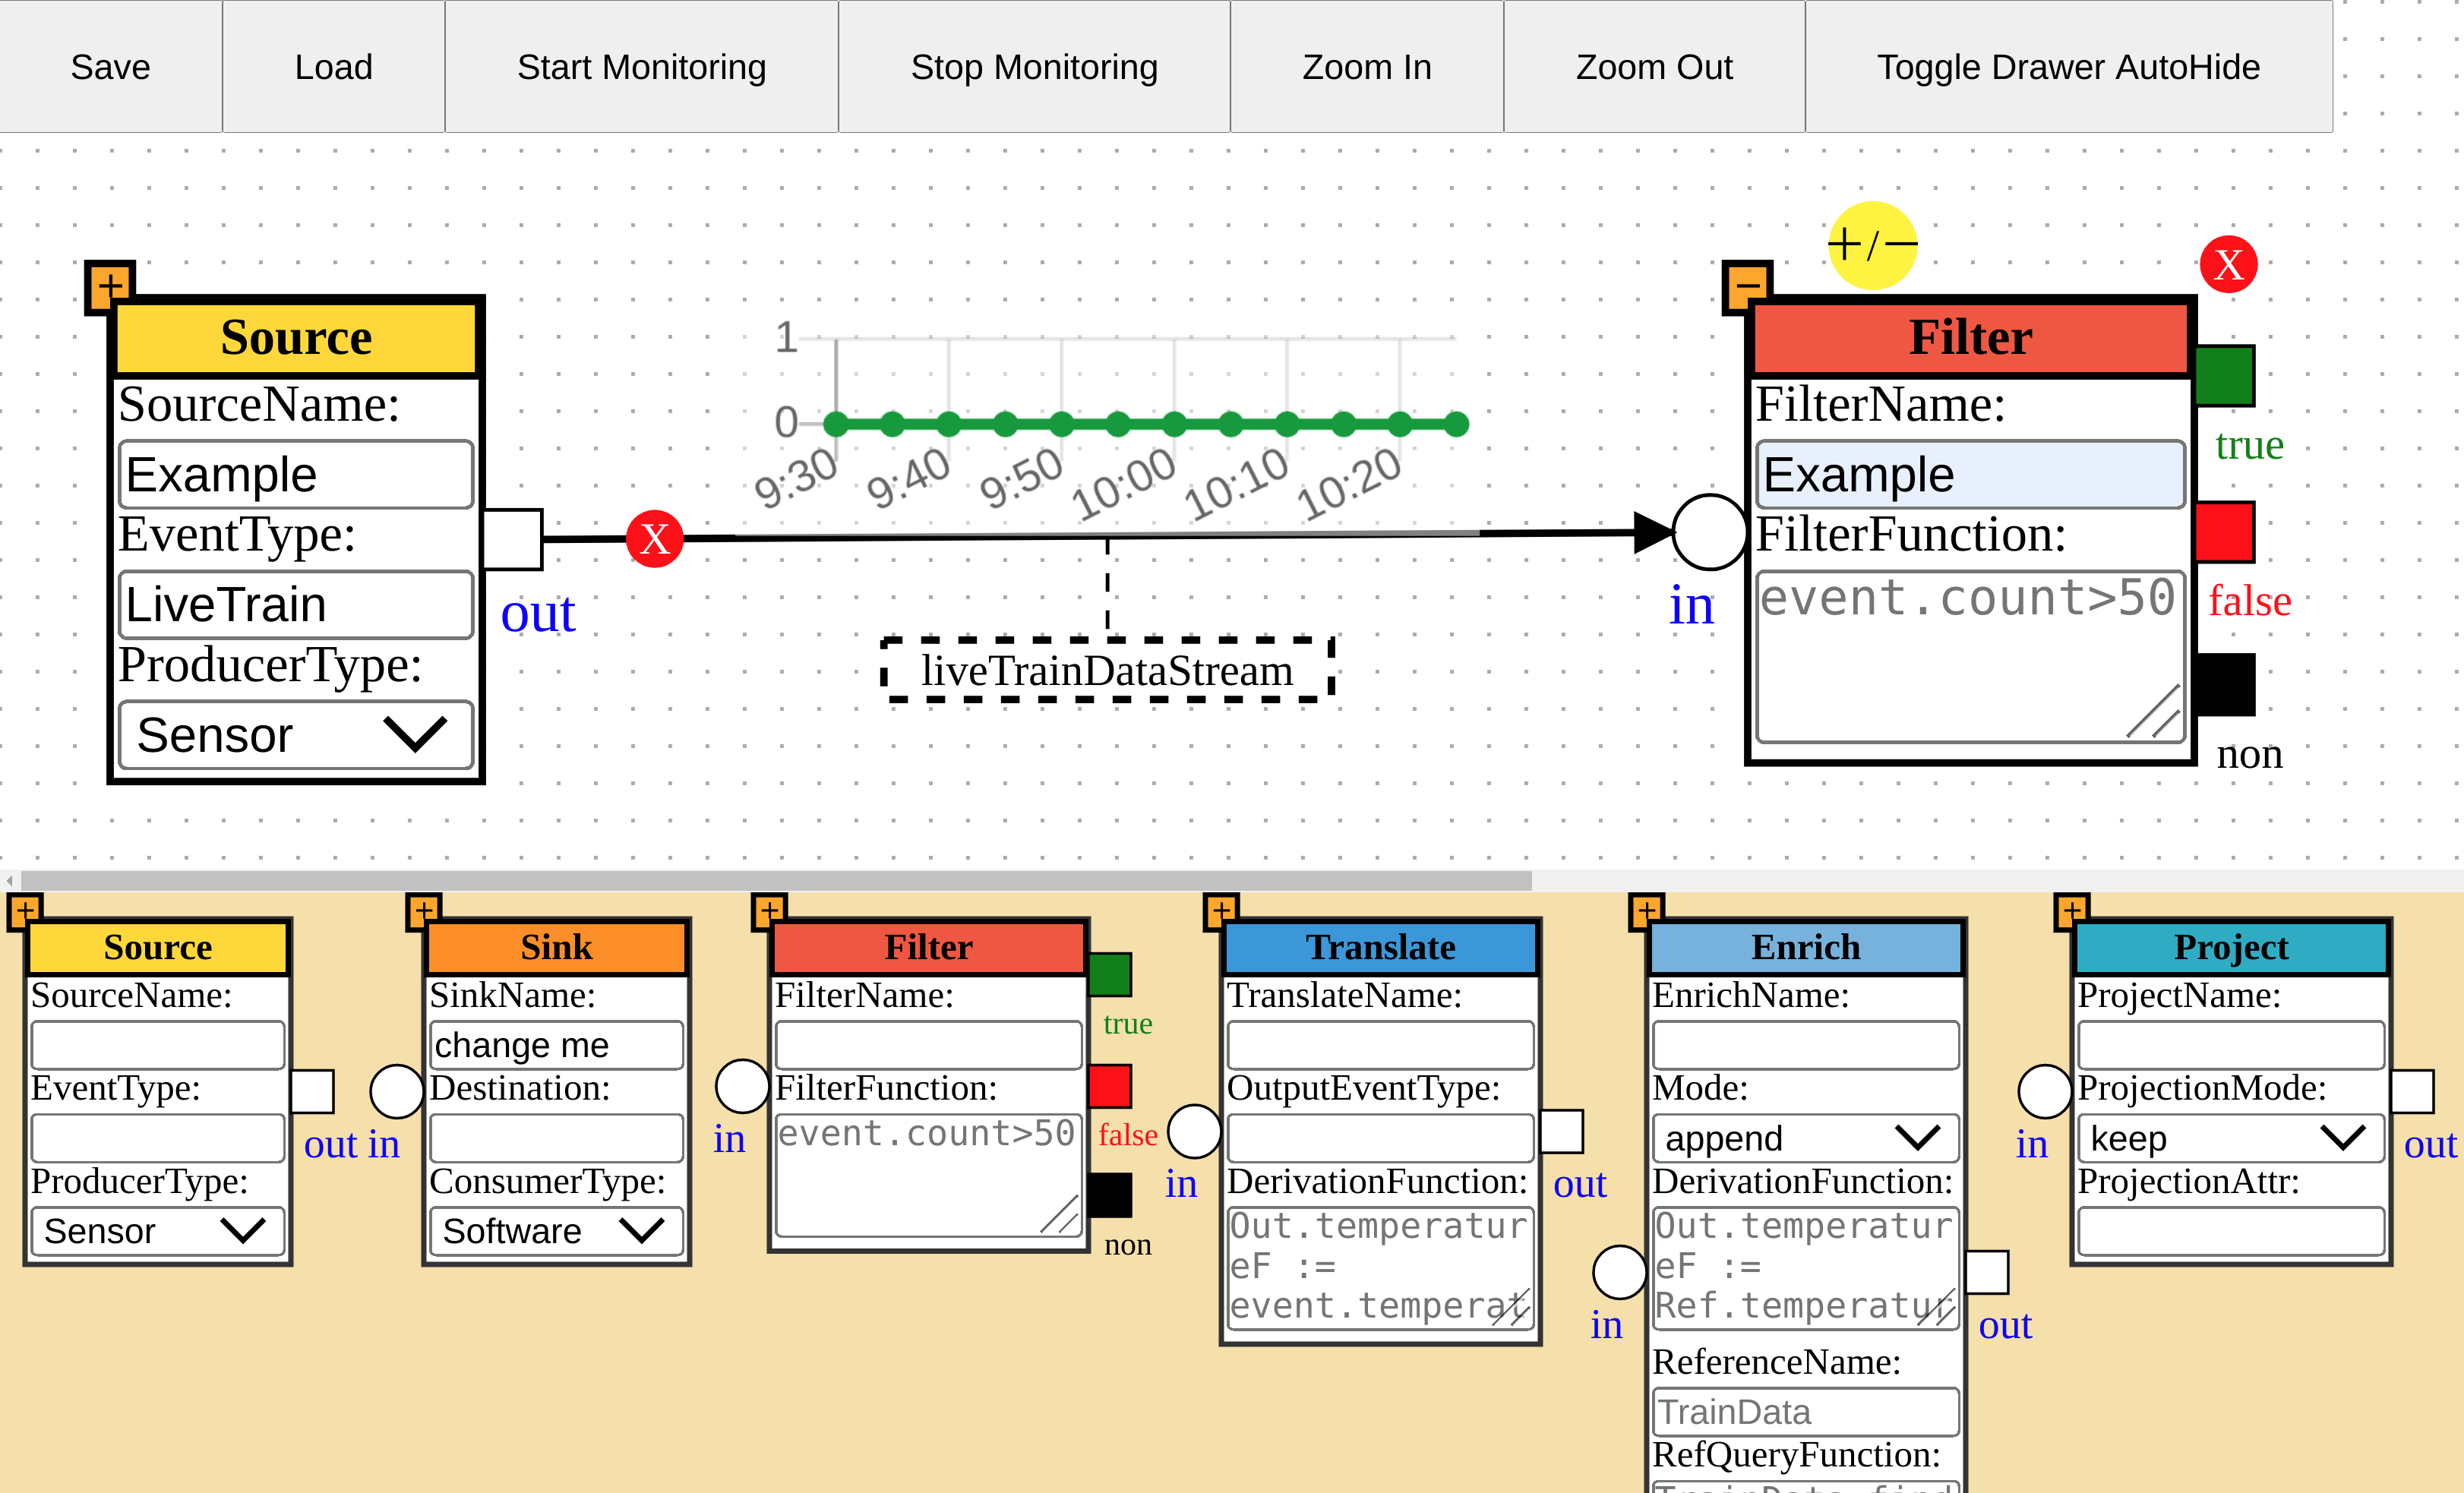Open Enrich Mode 'append' dropdown
This screenshot has height=1493, width=2464.
(x=1804, y=1138)
